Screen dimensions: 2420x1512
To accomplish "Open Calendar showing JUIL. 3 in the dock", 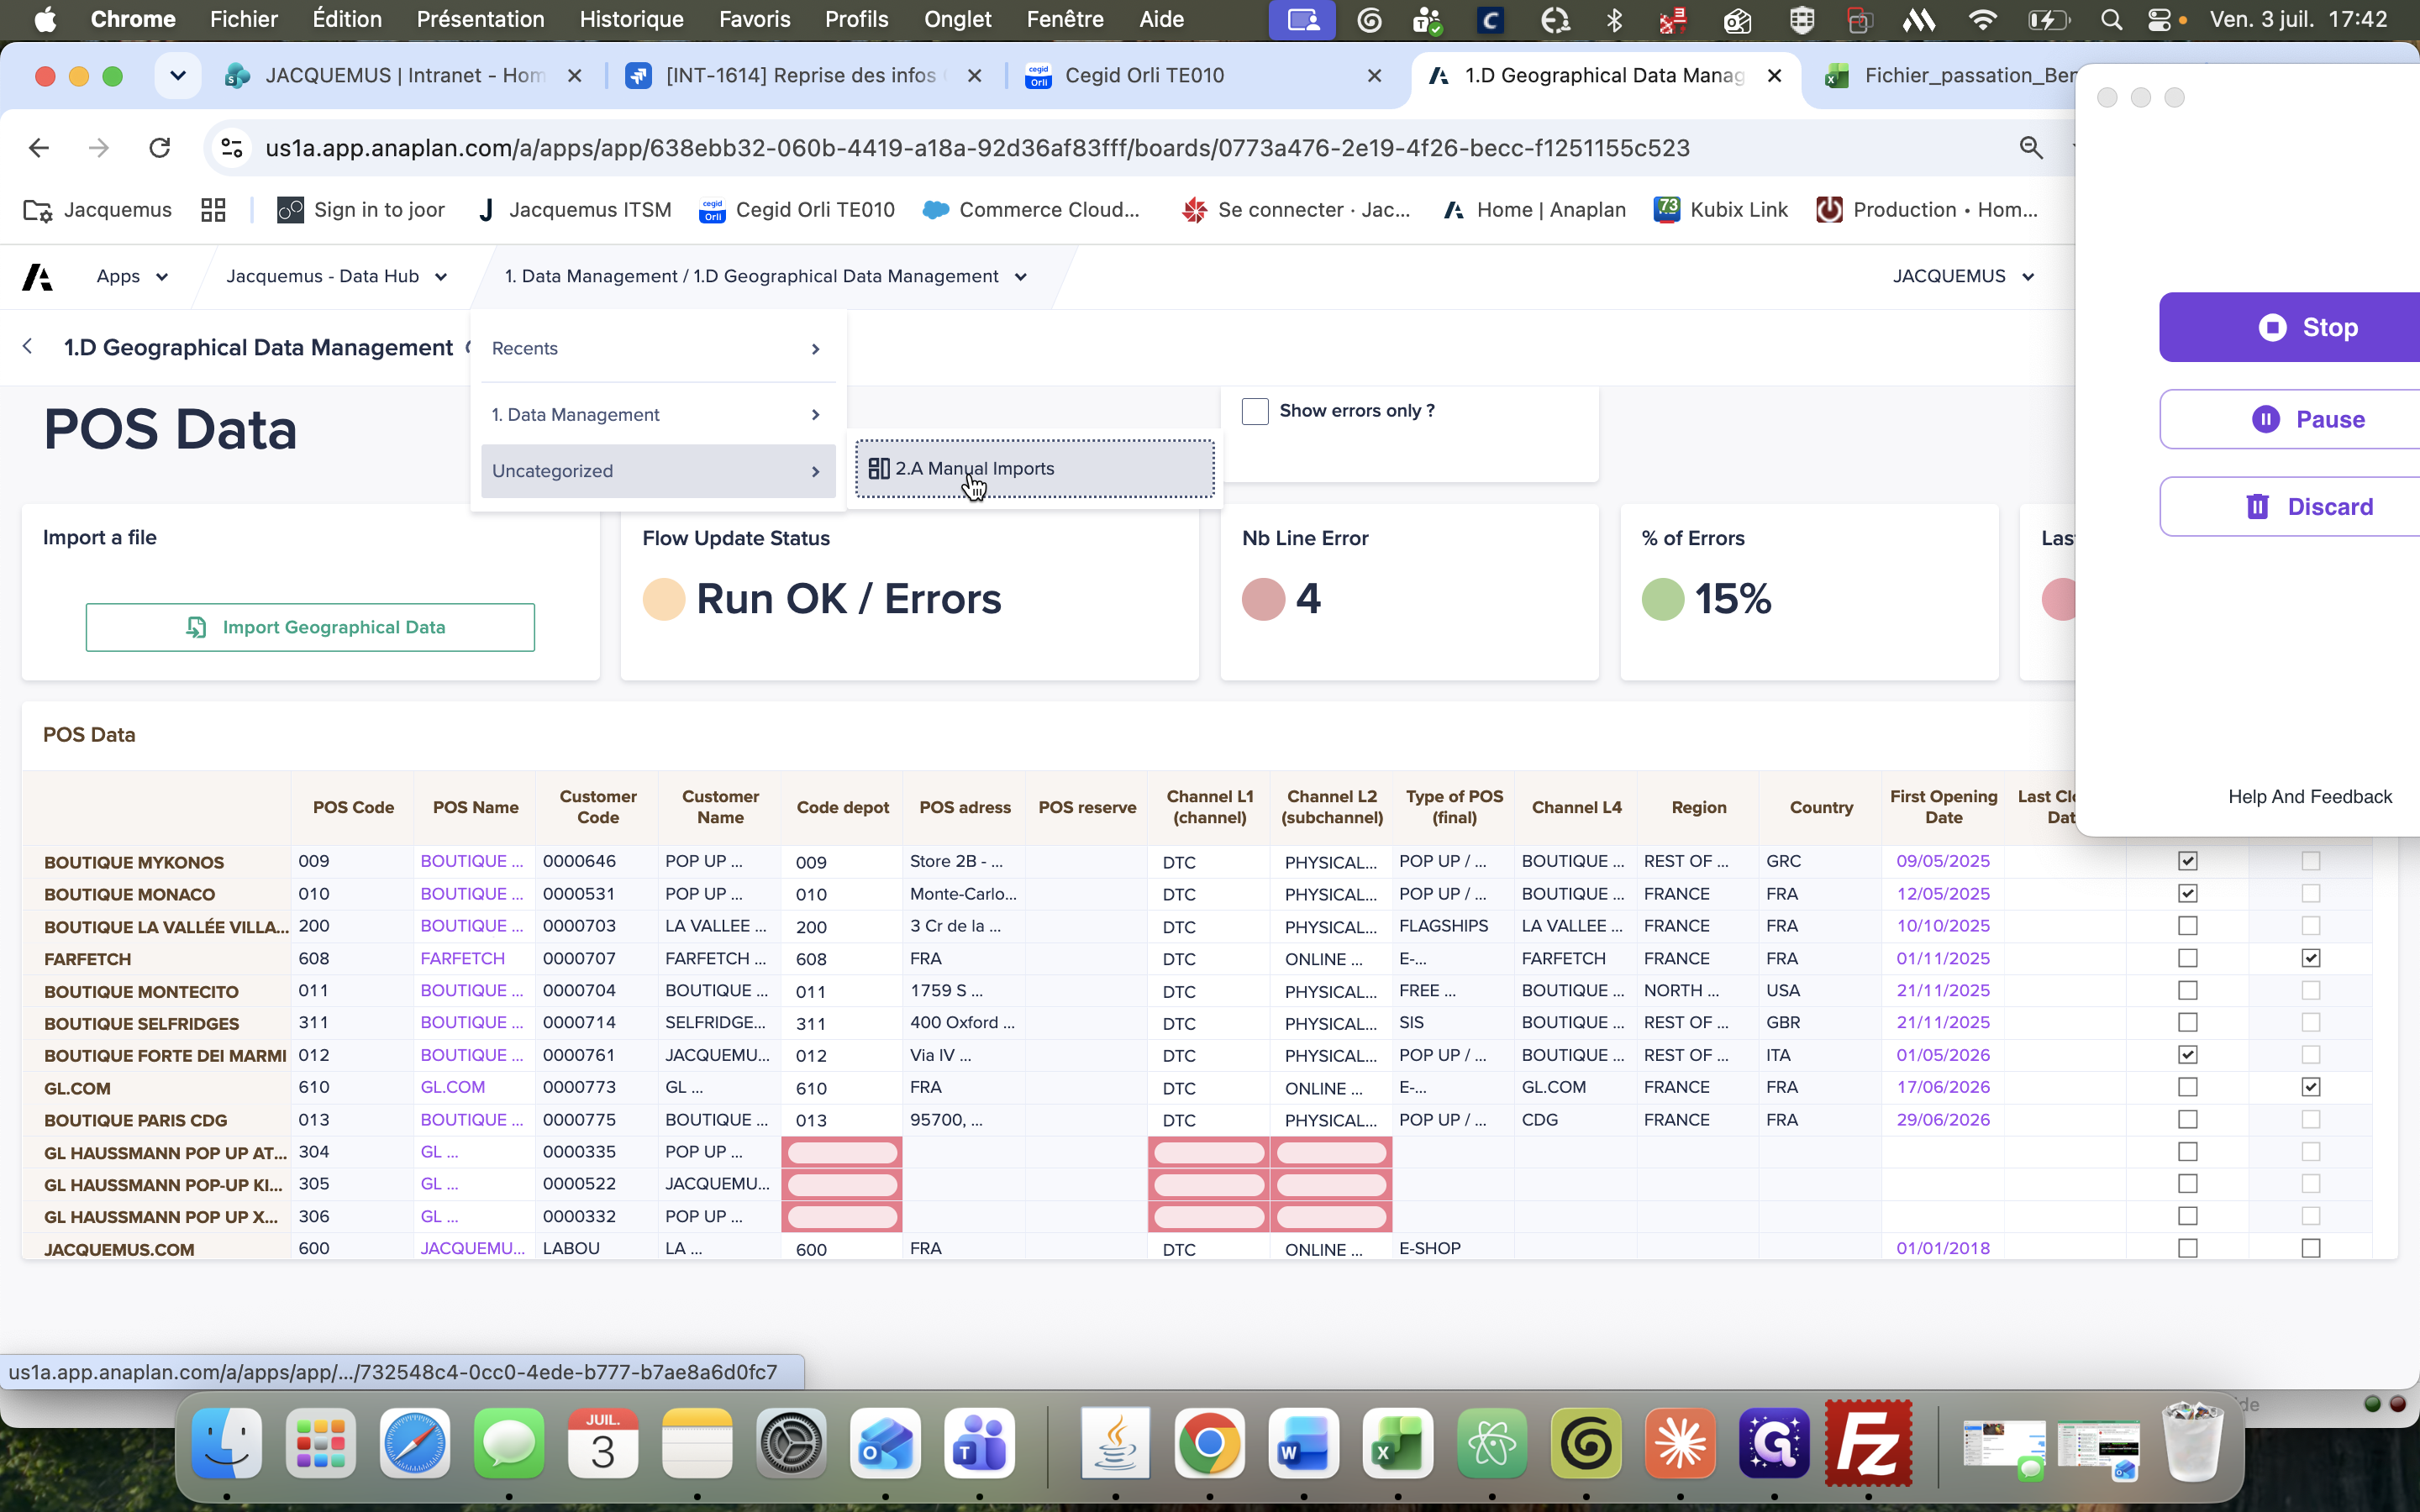I will point(603,1444).
